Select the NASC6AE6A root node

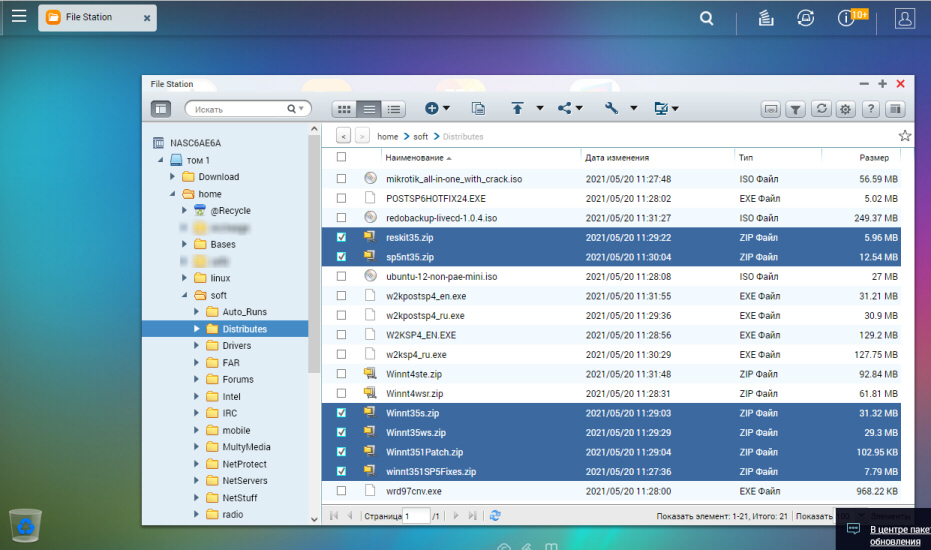tap(195, 143)
